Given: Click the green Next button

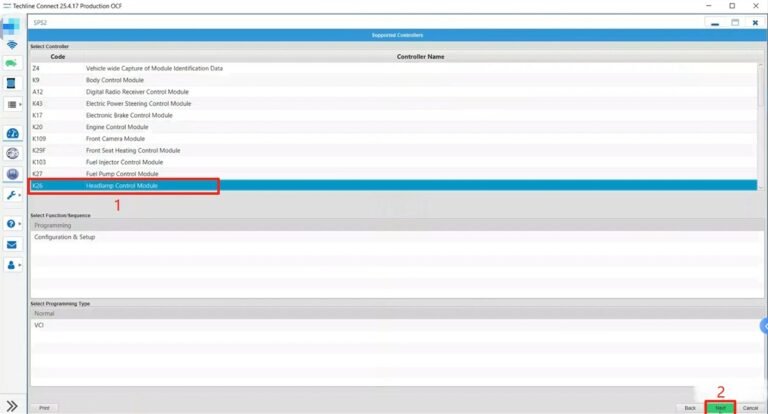Looking at the screenshot, I should (x=720, y=408).
